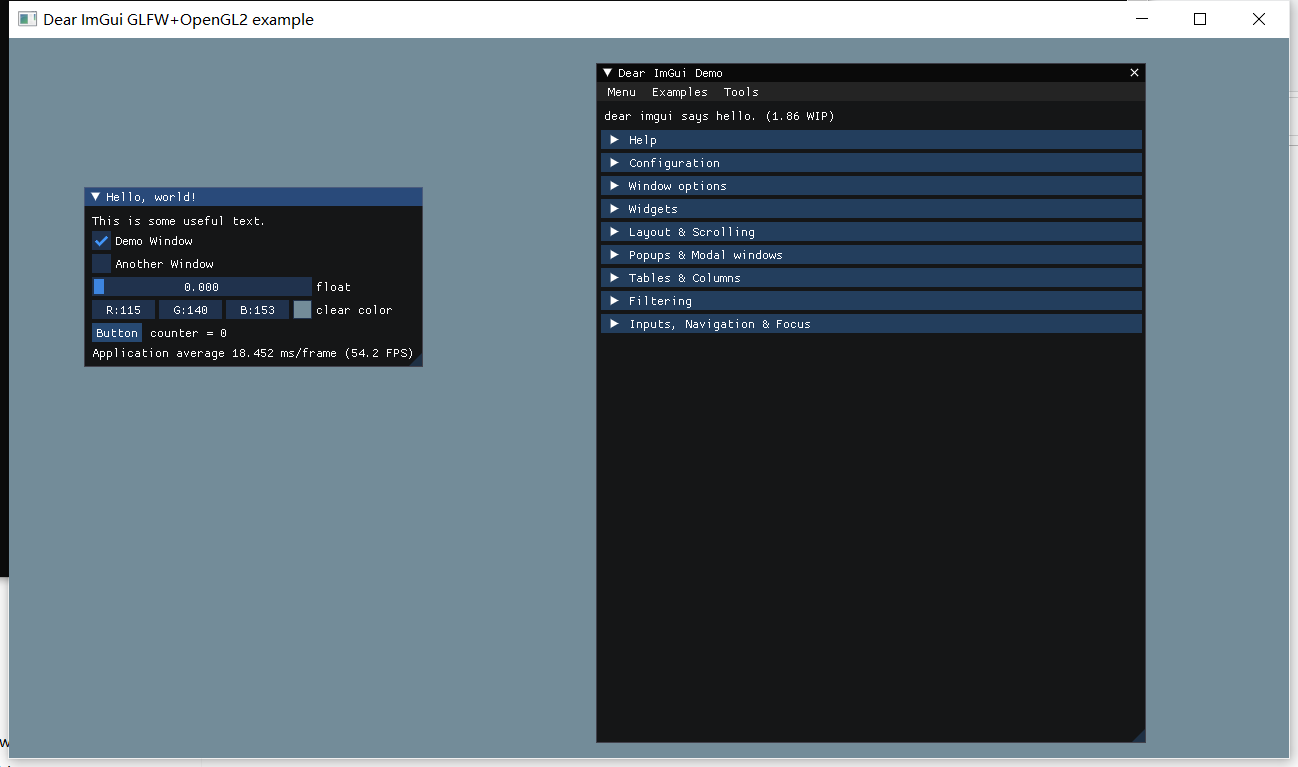
Task: Expand the Popups & Modal windows section
Action: pyautogui.click(x=702, y=254)
